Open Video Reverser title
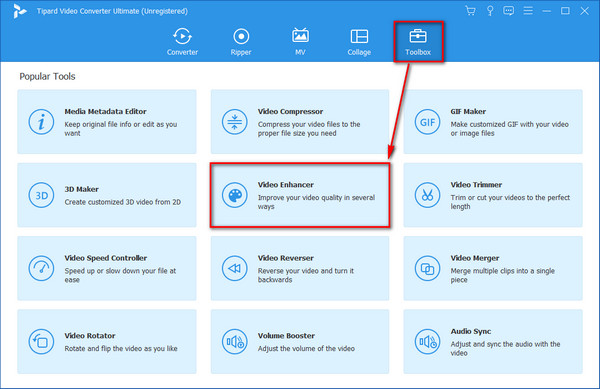The image size is (600, 389). point(285,258)
